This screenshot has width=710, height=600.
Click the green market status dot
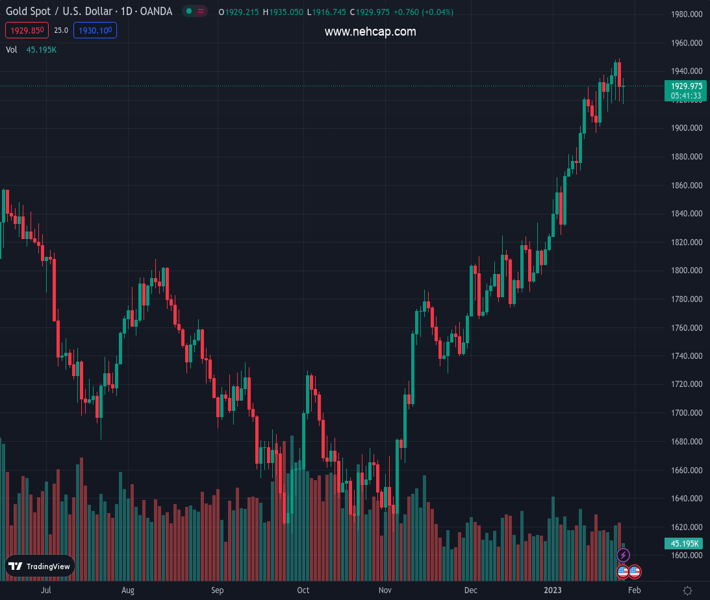188,12
